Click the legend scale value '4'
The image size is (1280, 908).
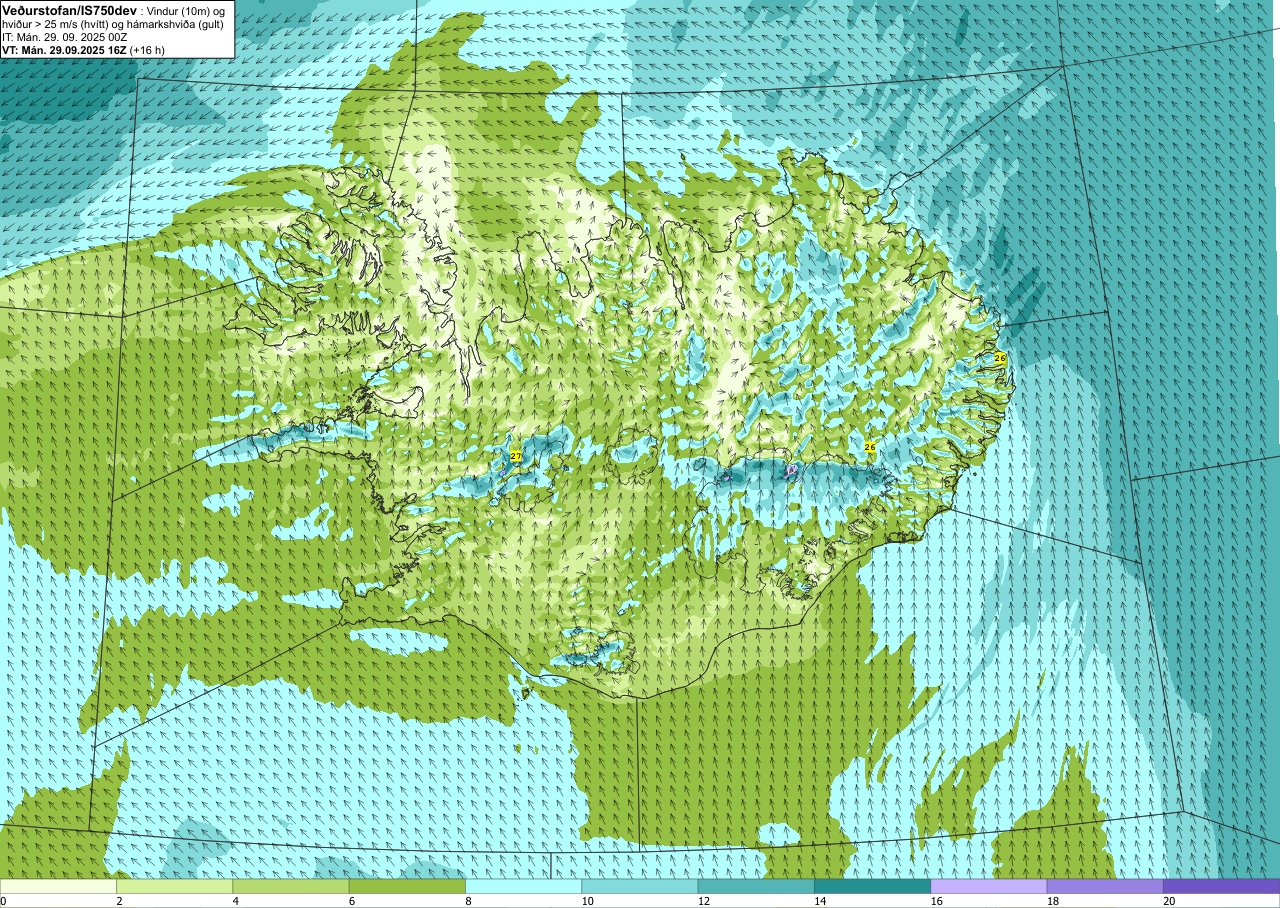[x=235, y=901]
